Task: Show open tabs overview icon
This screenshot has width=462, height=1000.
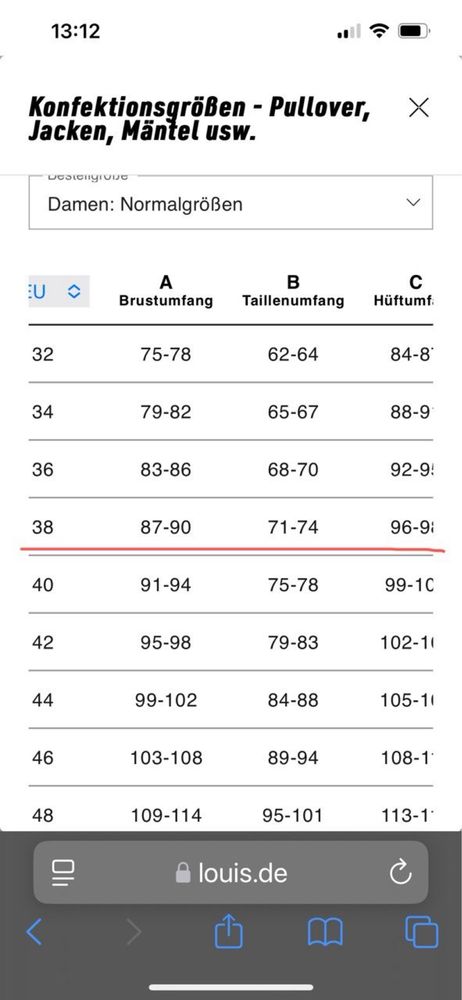Action: (x=422, y=932)
